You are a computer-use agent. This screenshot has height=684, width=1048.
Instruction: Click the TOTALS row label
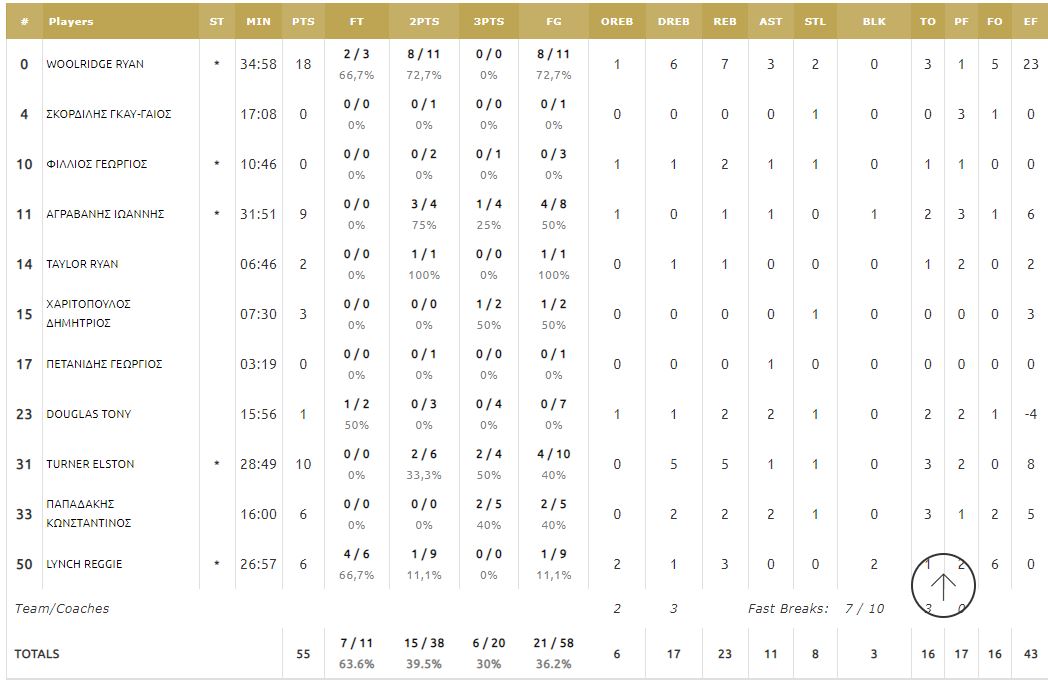[x=37, y=654]
